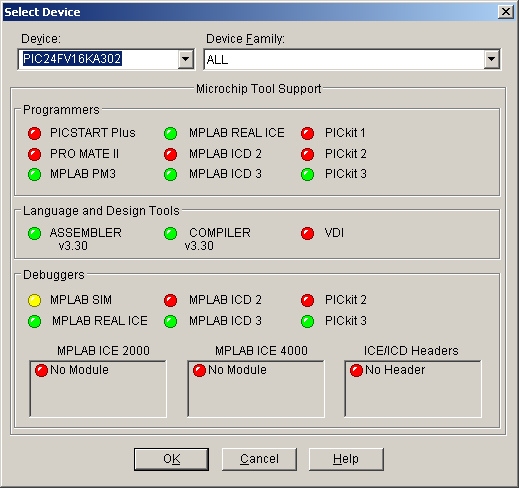Image resolution: width=519 pixels, height=488 pixels.
Task: Click red indicator in MPLAB ICE 2000 box
Action: 42,371
